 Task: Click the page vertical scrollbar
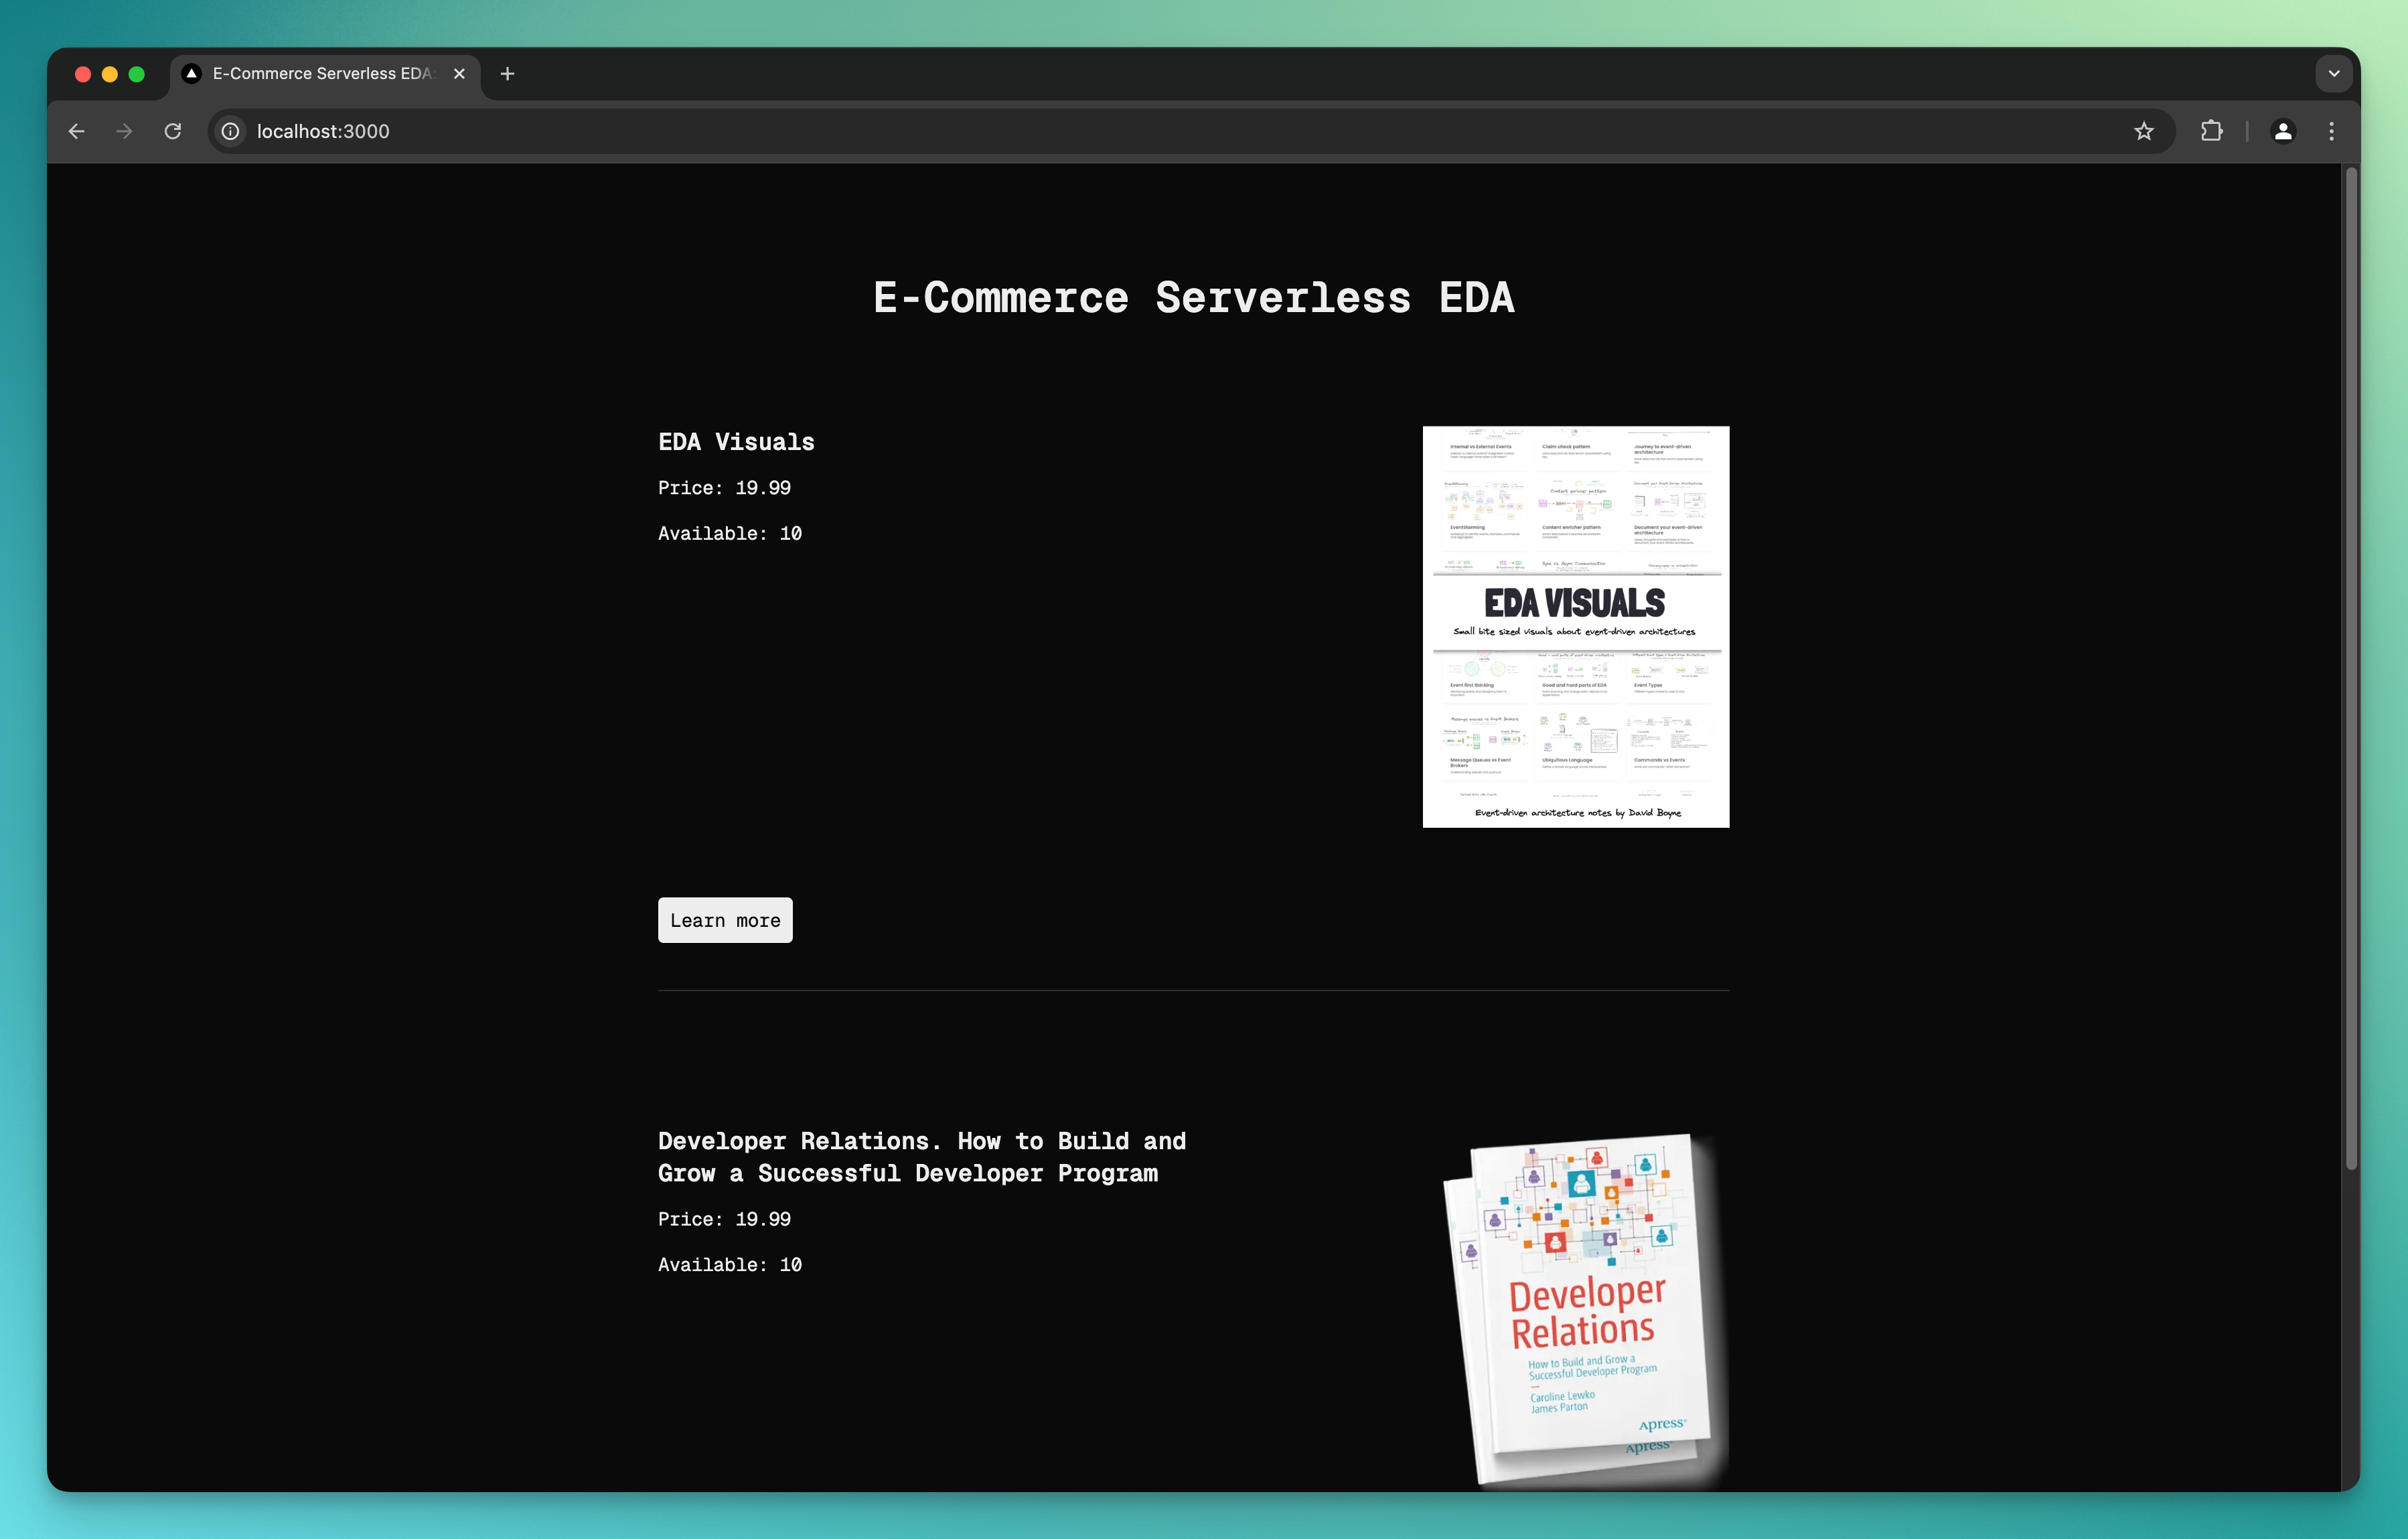pyautogui.click(x=2351, y=668)
